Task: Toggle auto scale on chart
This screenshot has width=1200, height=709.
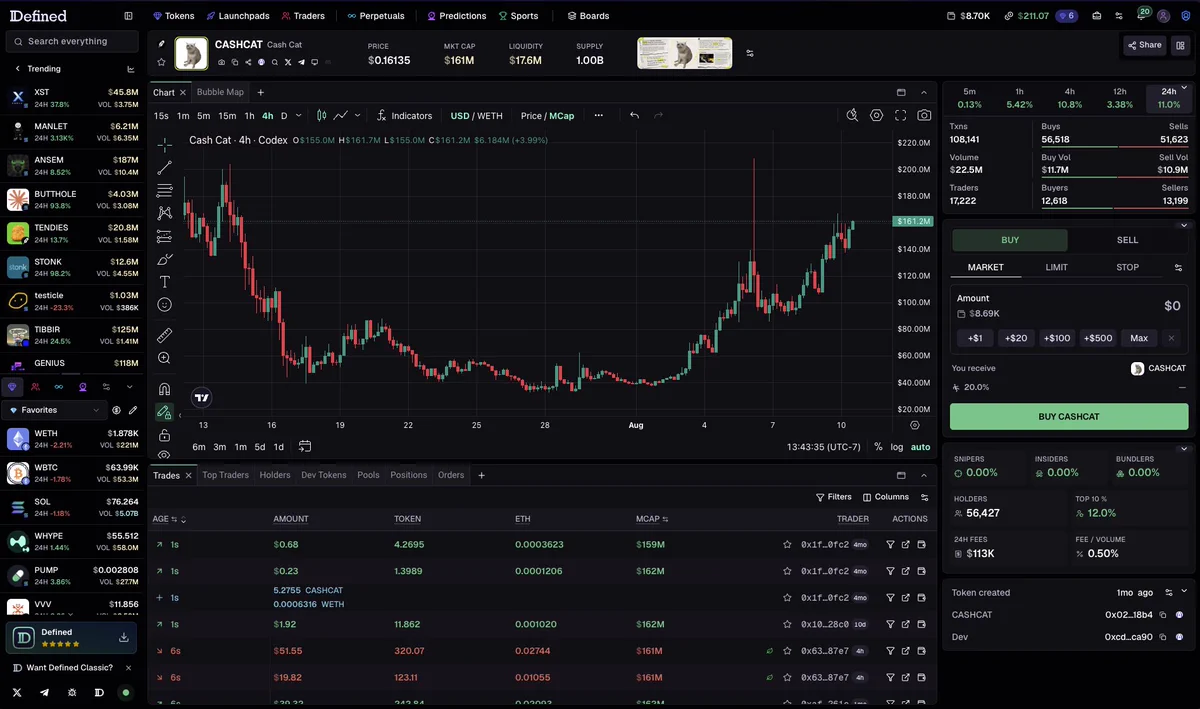Action: coord(920,447)
